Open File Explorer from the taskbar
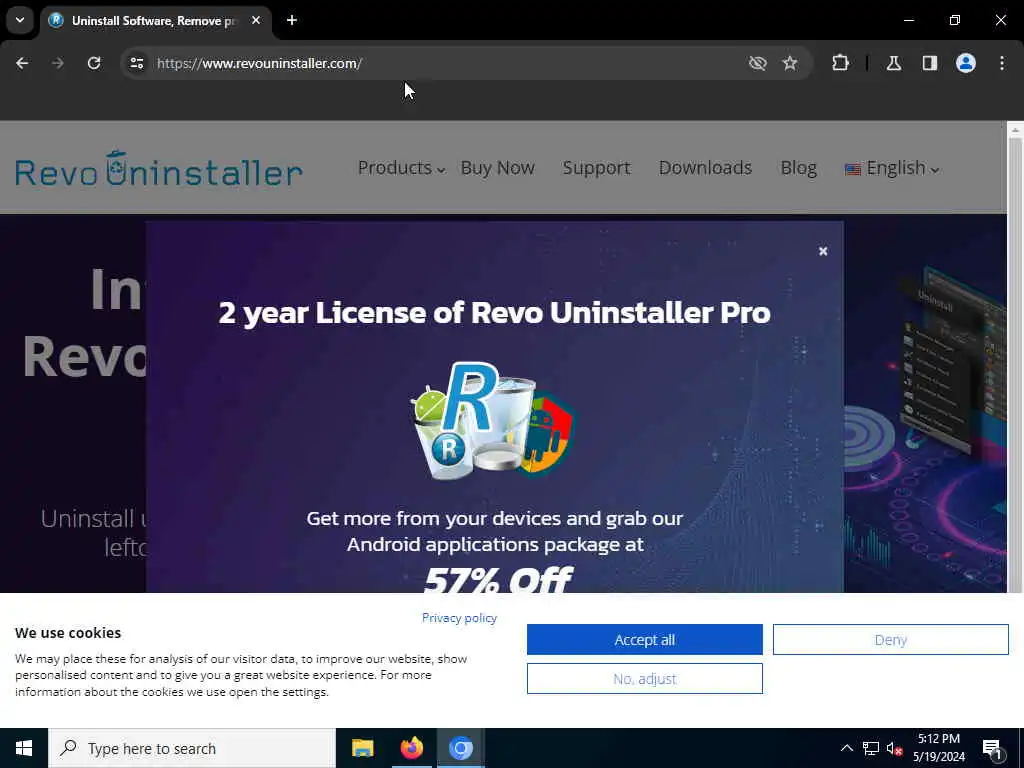Screen dimensions: 1024x768 click(x=362, y=748)
